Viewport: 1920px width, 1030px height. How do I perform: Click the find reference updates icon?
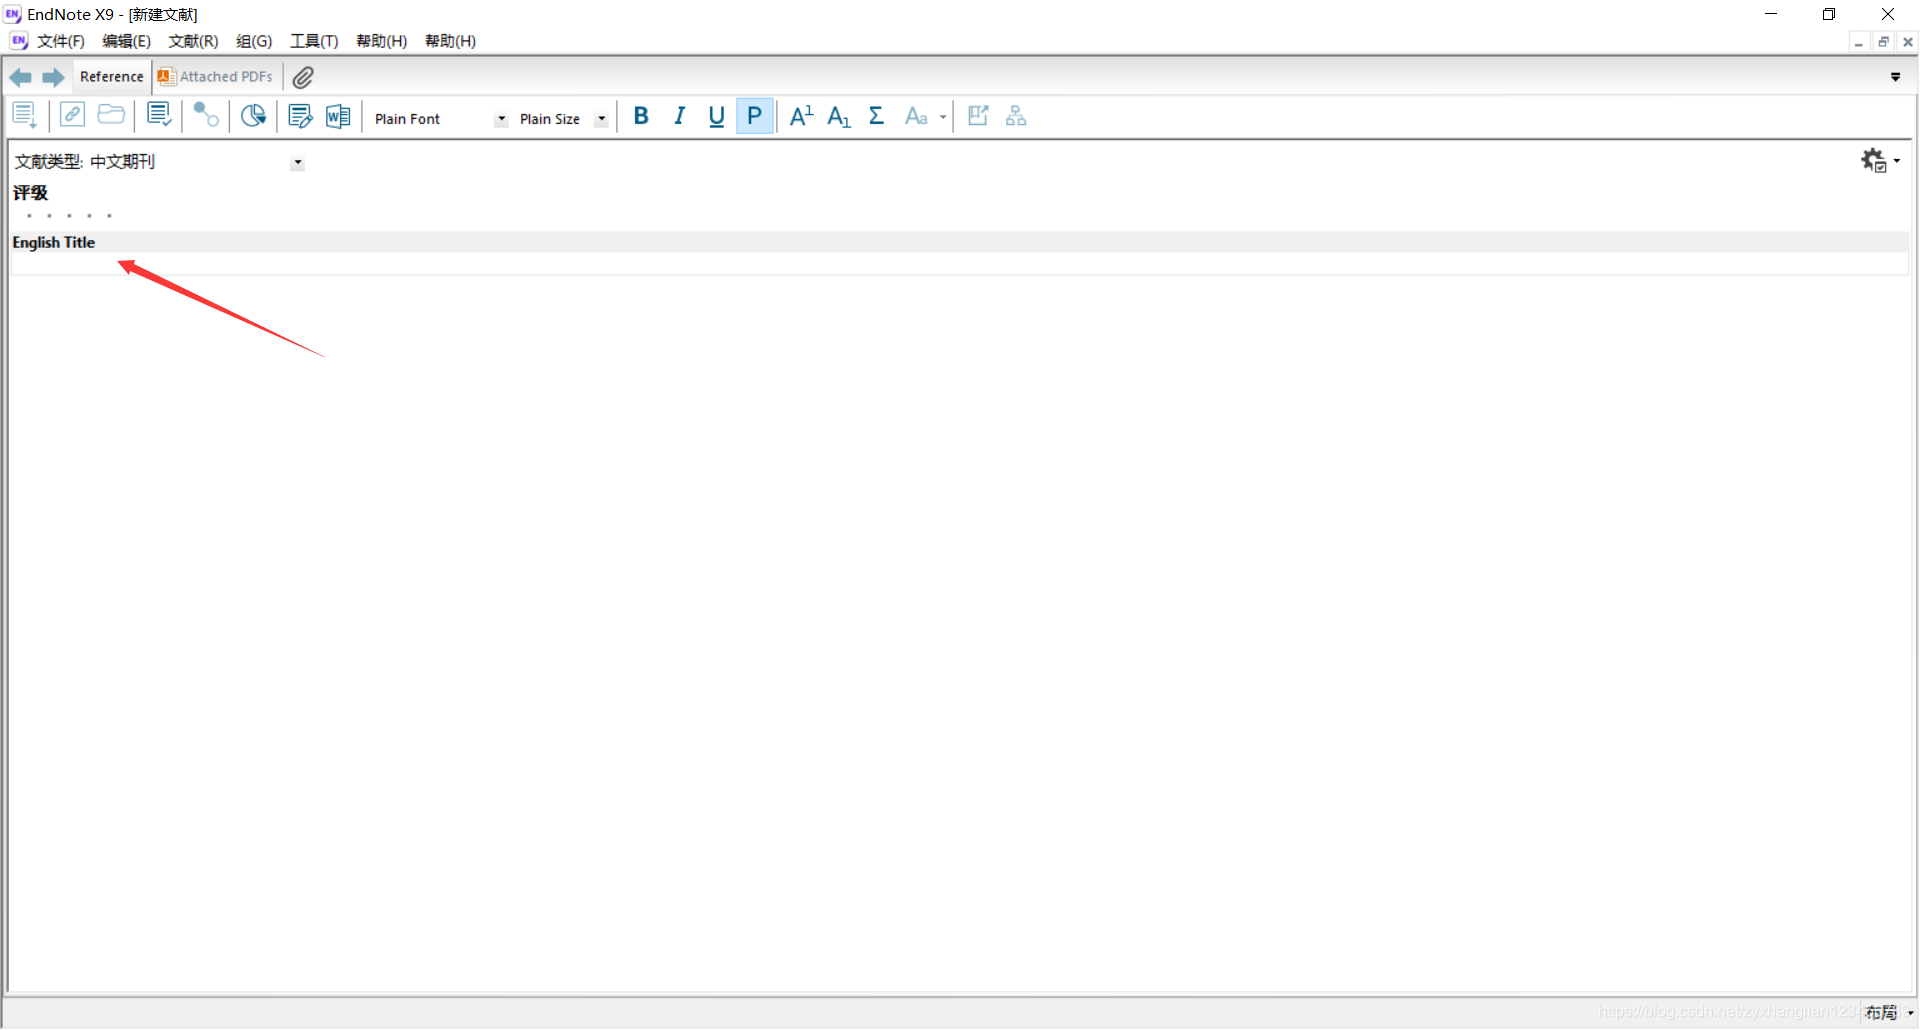[253, 116]
